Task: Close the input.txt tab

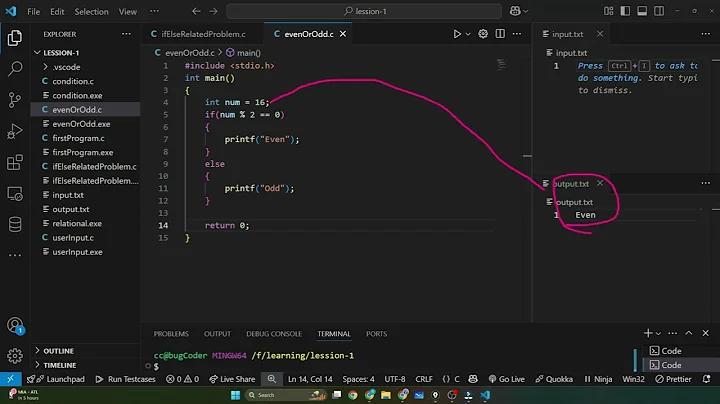Action: click(x=600, y=34)
